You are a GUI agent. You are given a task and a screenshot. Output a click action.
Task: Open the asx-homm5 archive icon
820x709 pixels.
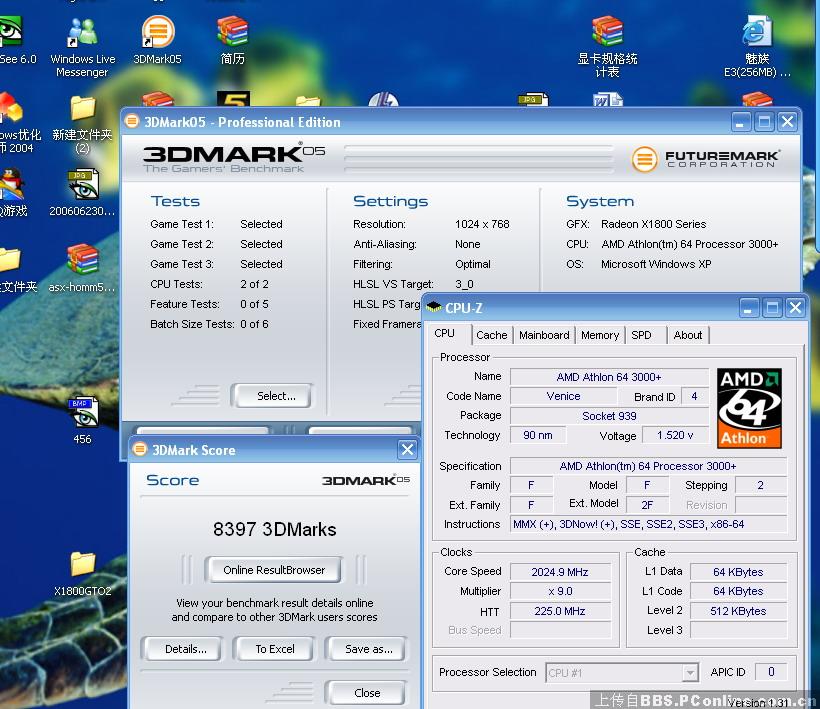click(82, 260)
